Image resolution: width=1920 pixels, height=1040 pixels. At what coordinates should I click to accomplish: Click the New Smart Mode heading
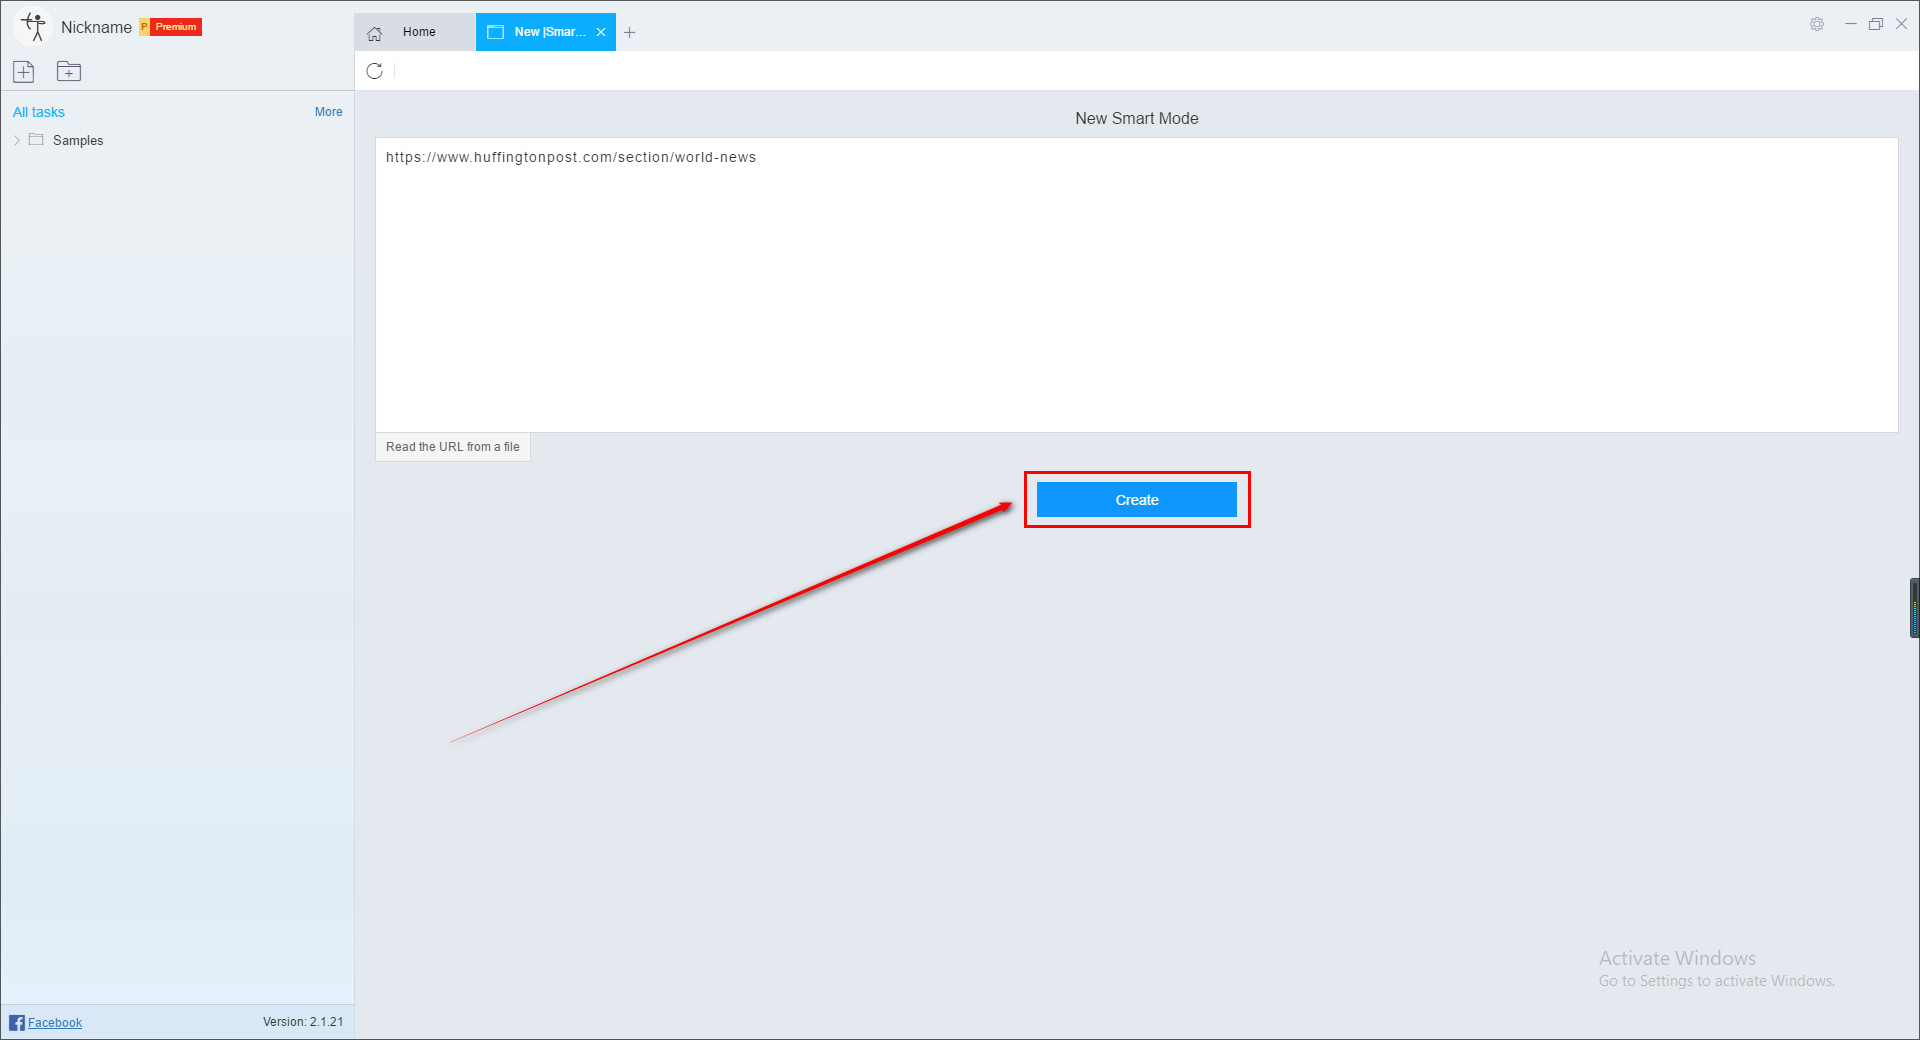pyautogui.click(x=1137, y=118)
